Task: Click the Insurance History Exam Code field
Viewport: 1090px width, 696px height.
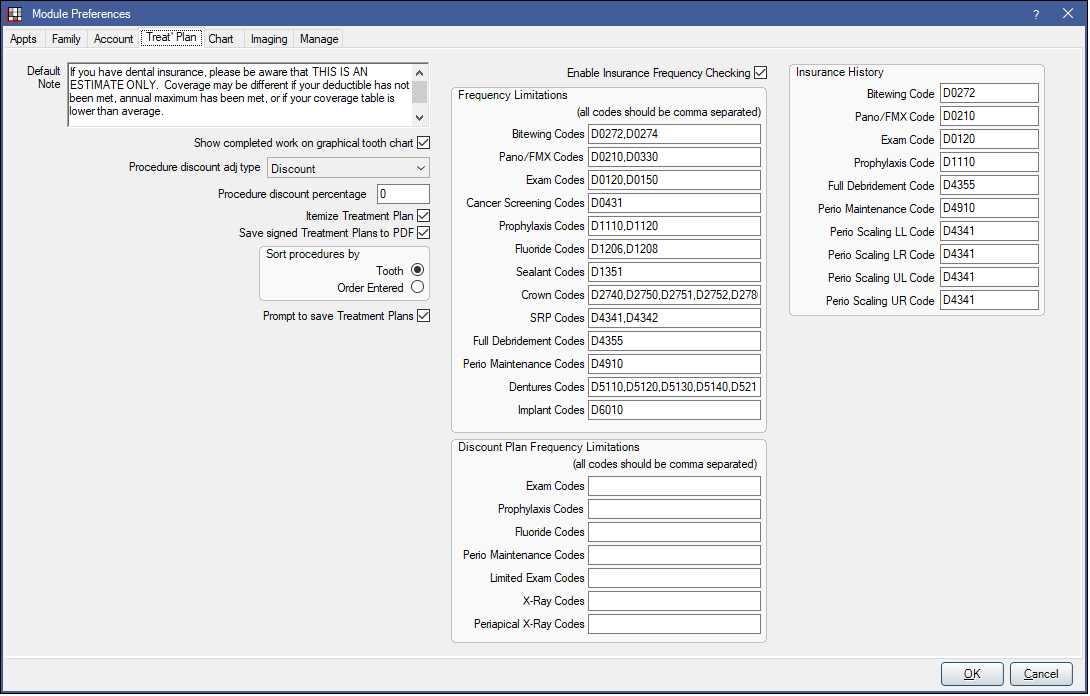Action: pos(989,139)
